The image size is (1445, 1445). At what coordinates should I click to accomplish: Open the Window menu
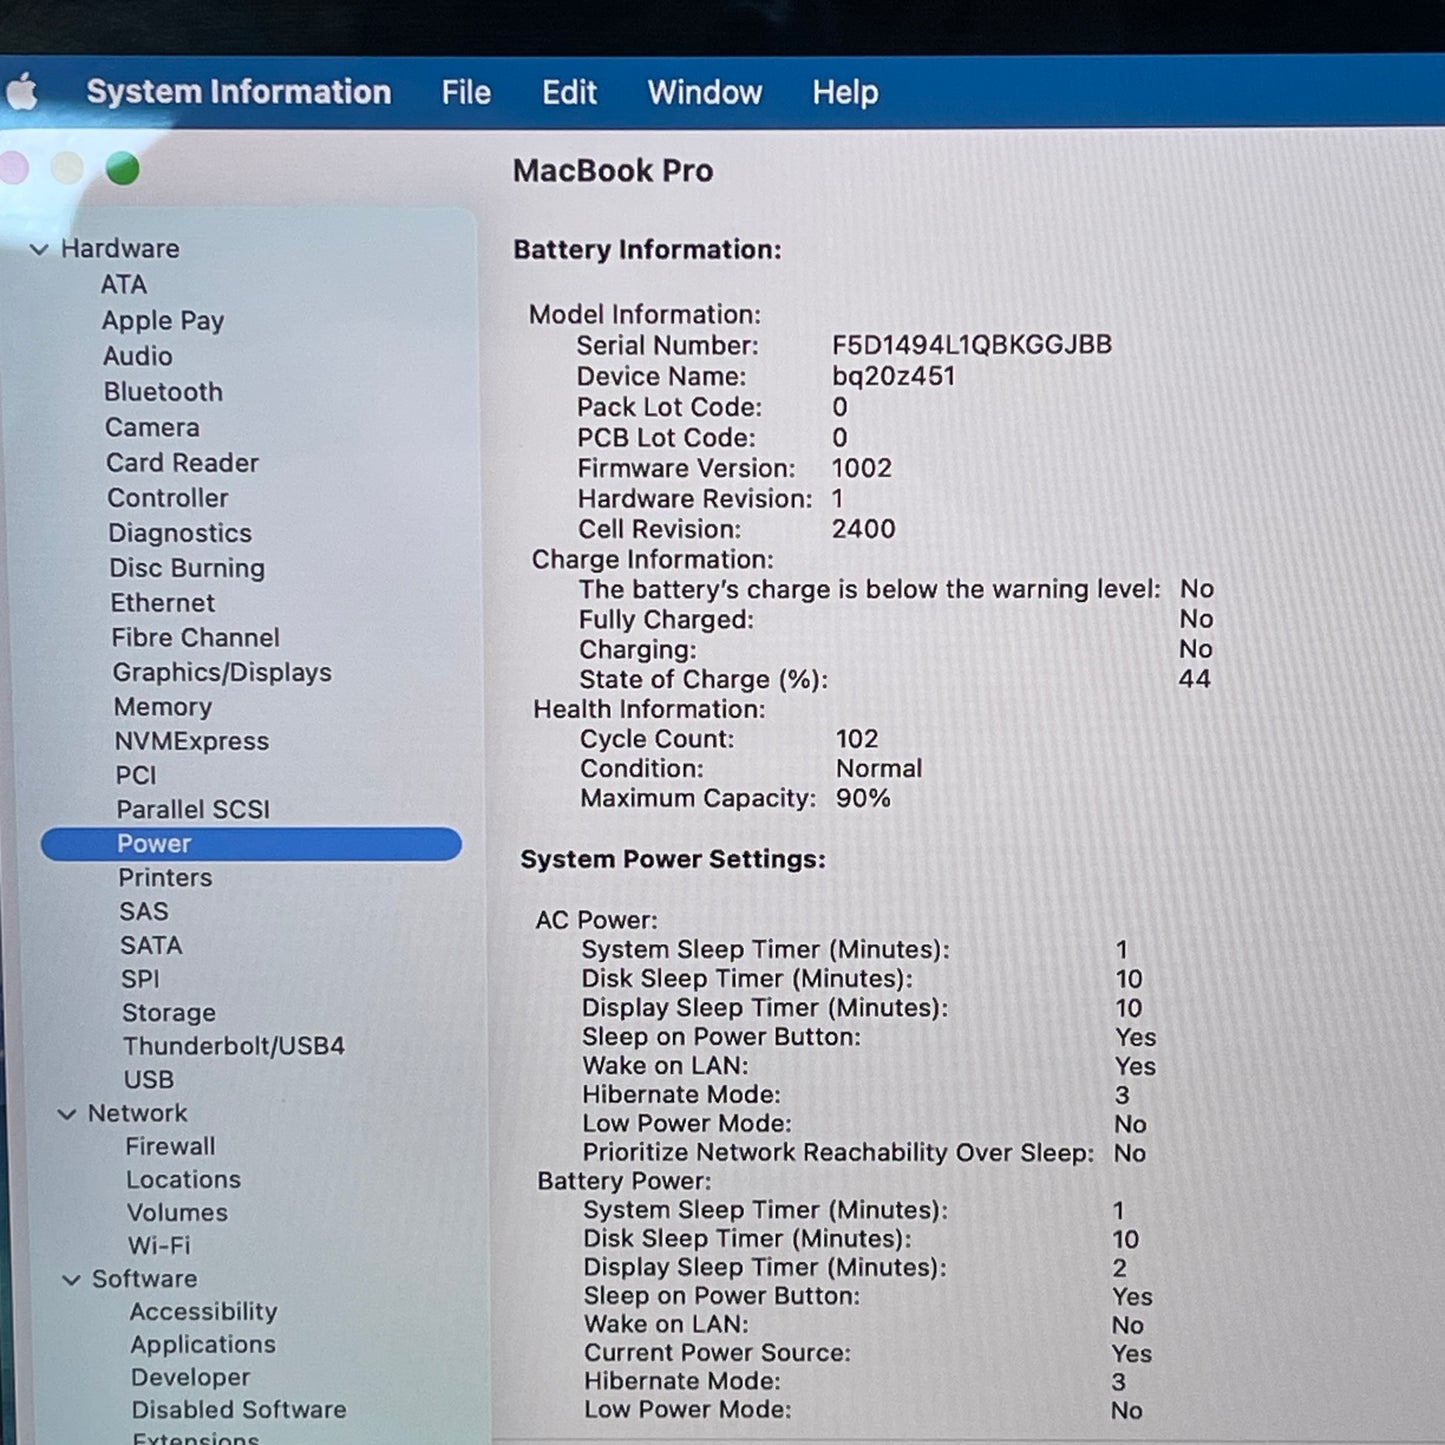(705, 93)
